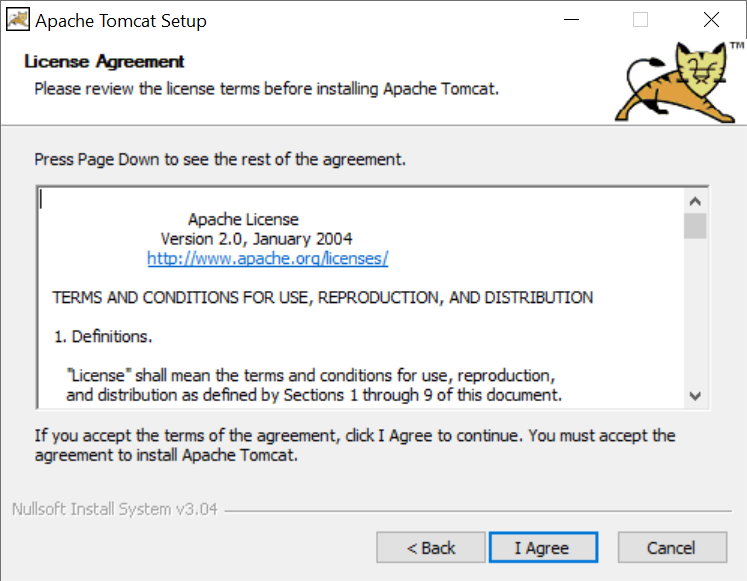Click the 'Nullsoft Install System v3.04' label

pos(114,509)
